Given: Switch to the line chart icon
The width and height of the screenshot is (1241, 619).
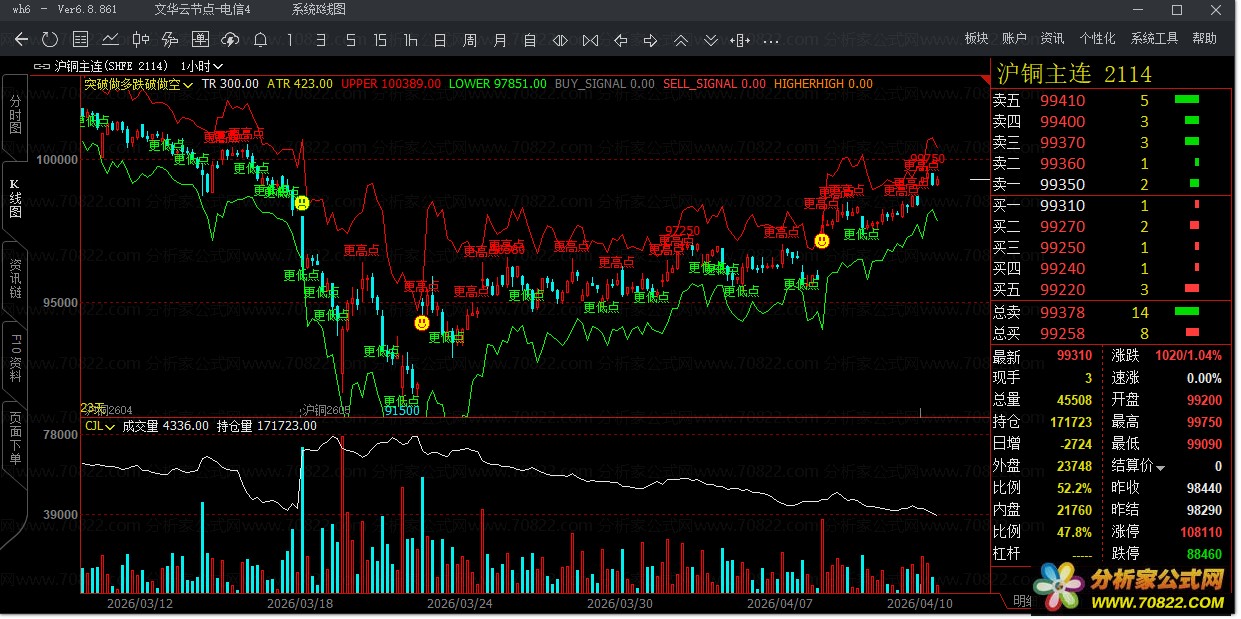Looking at the screenshot, I should pos(110,40).
